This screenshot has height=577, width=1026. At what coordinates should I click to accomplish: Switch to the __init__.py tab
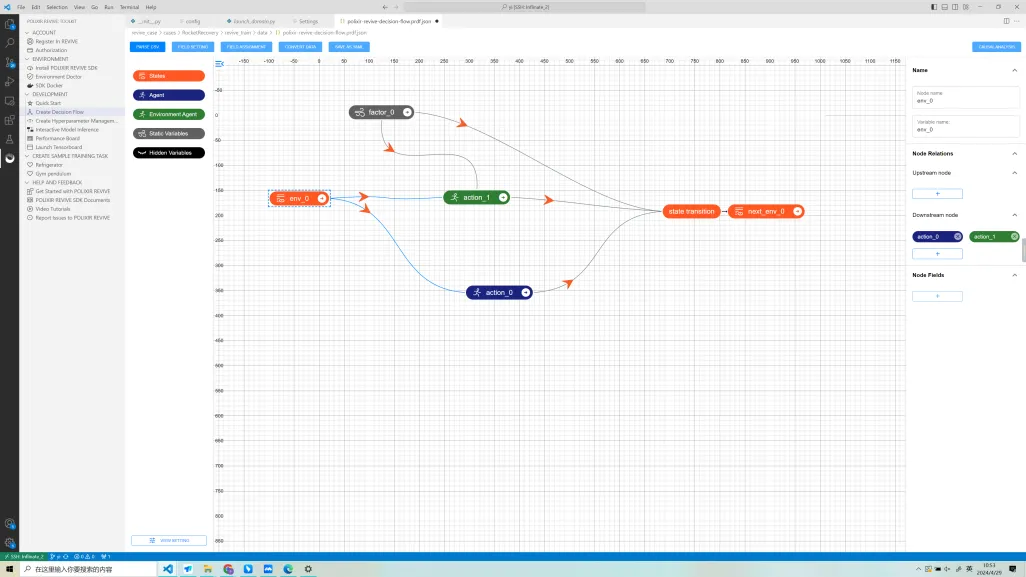click(x=149, y=21)
